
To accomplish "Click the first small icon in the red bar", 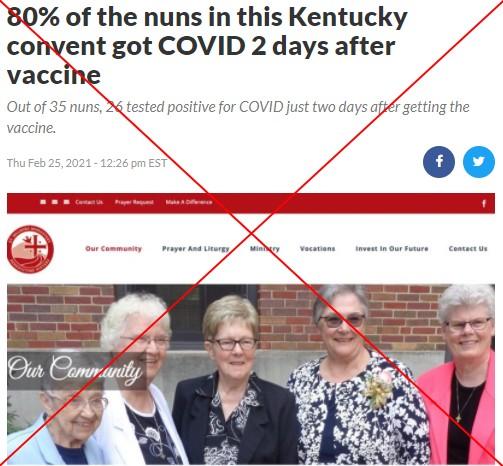I will click(43, 202).
